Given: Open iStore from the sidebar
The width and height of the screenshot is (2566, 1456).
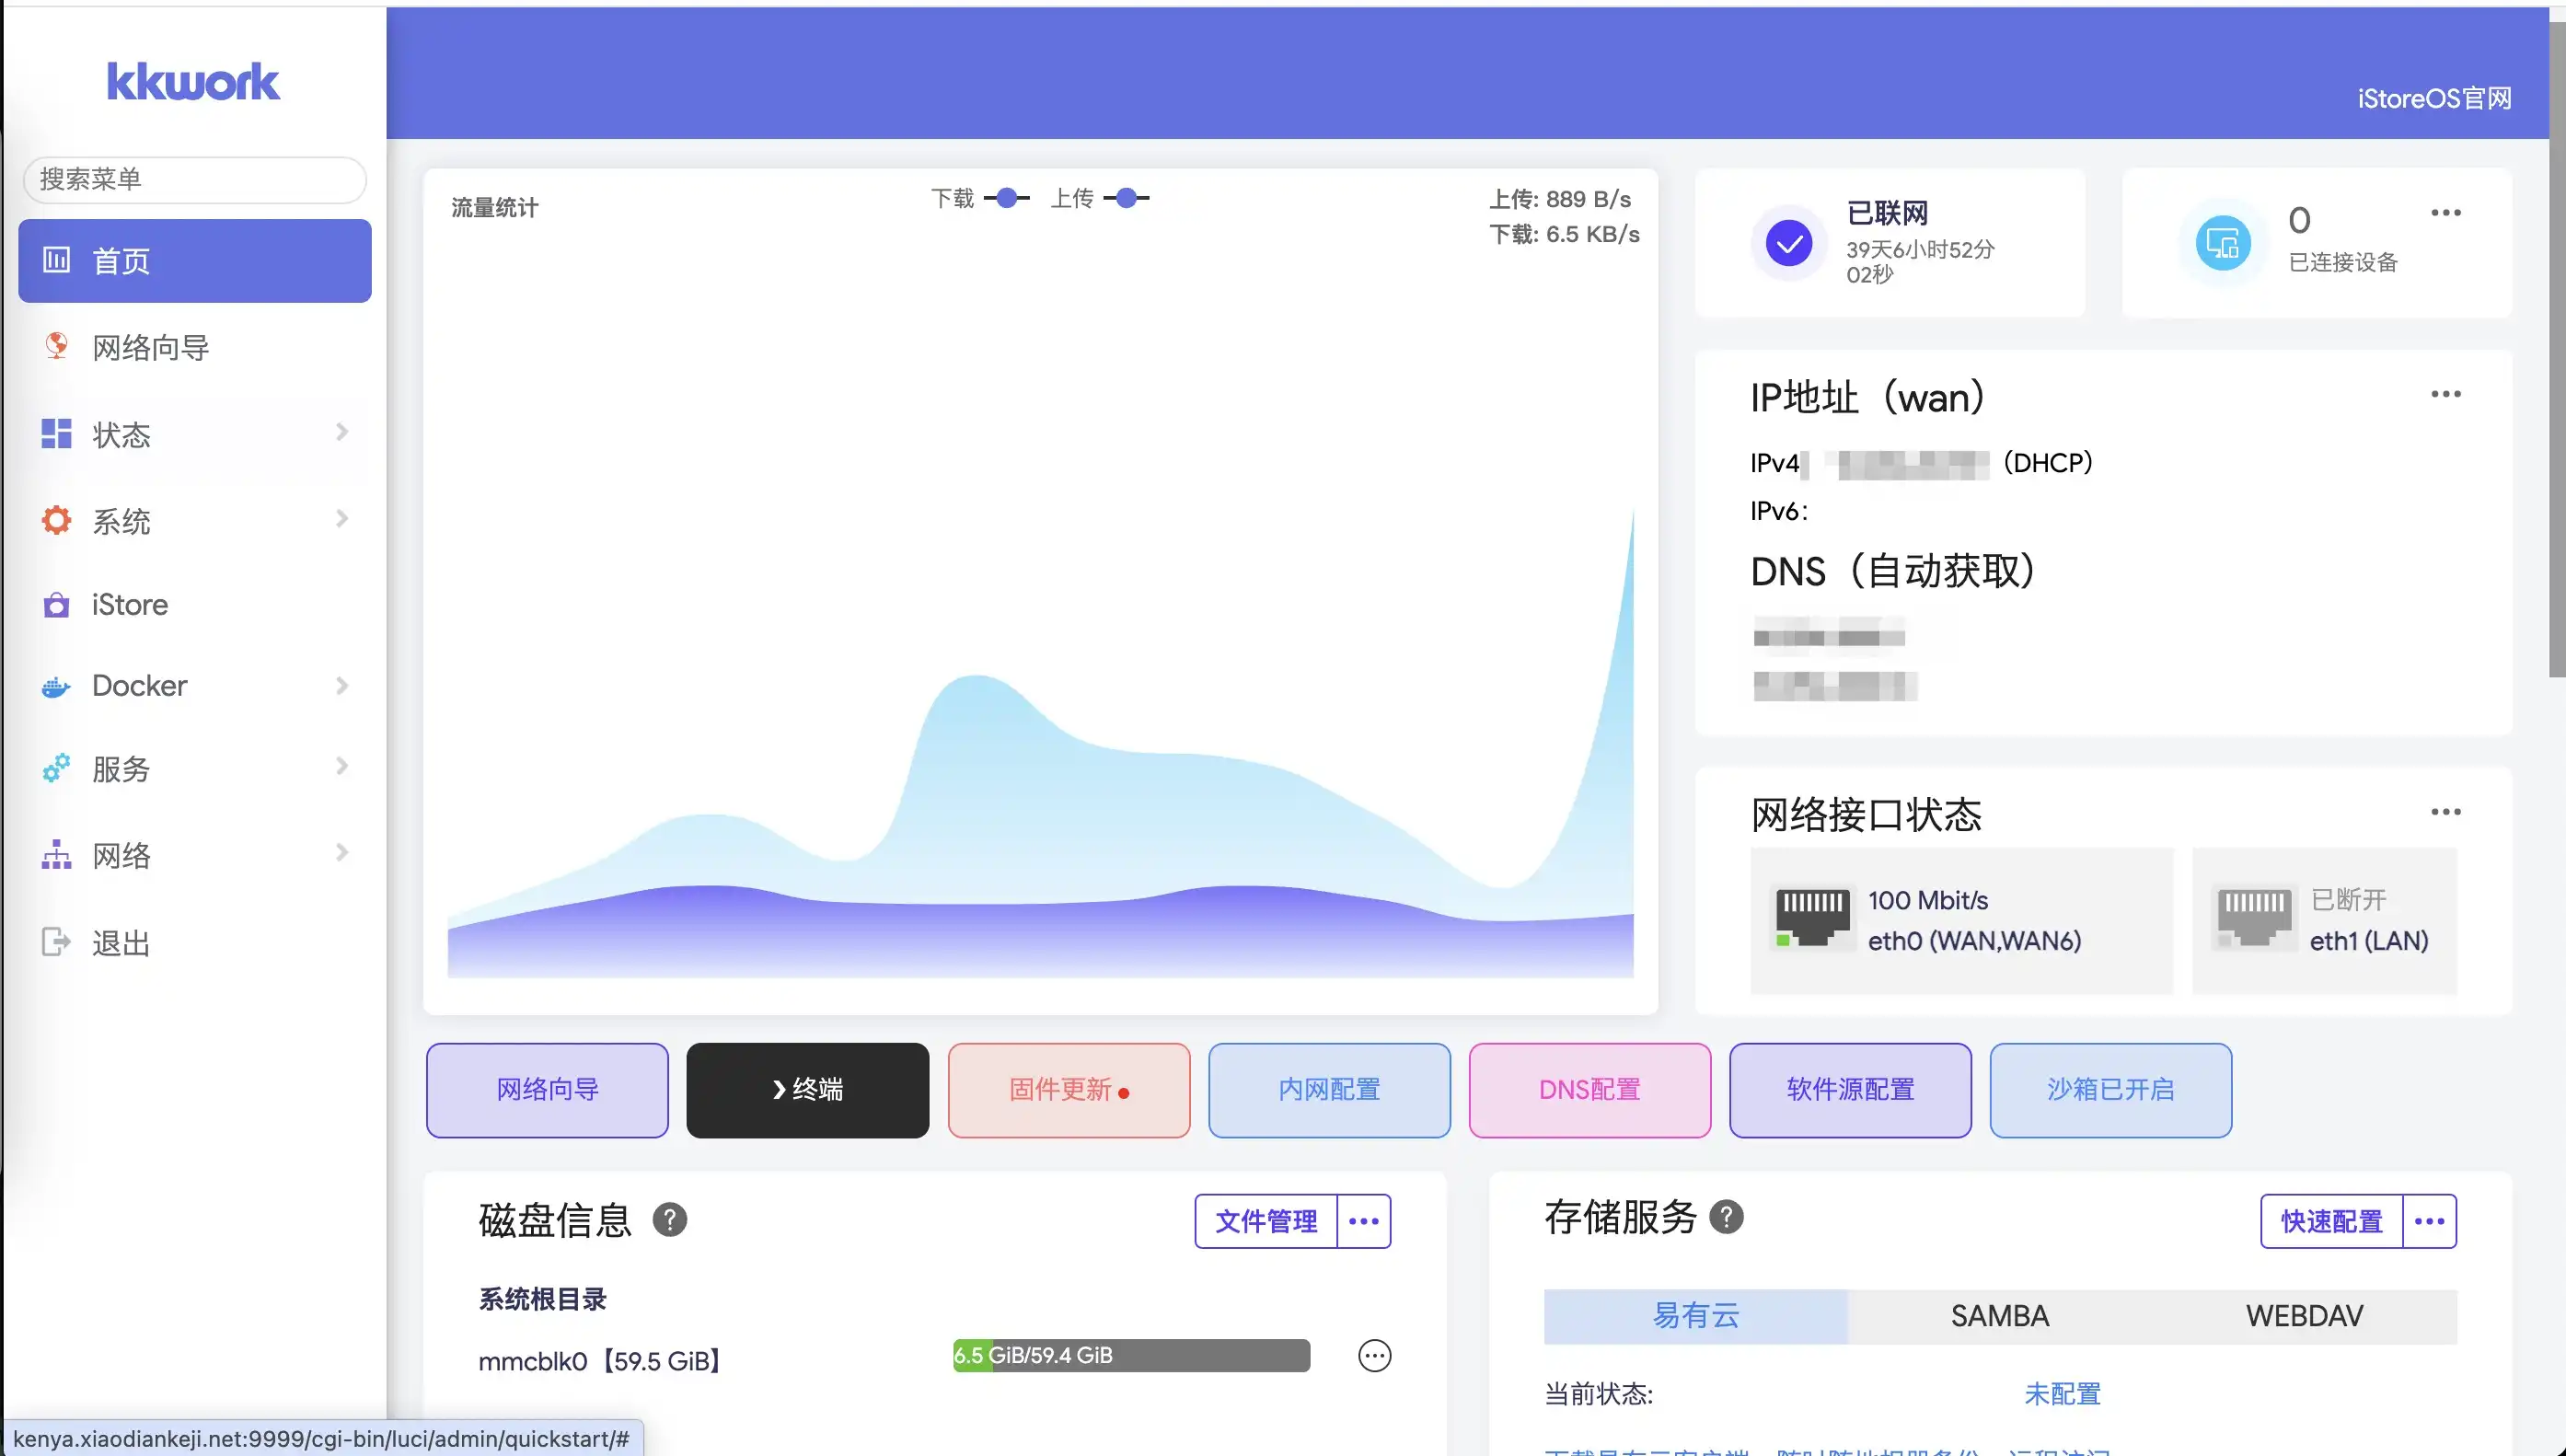Looking at the screenshot, I should pos(130,605).
